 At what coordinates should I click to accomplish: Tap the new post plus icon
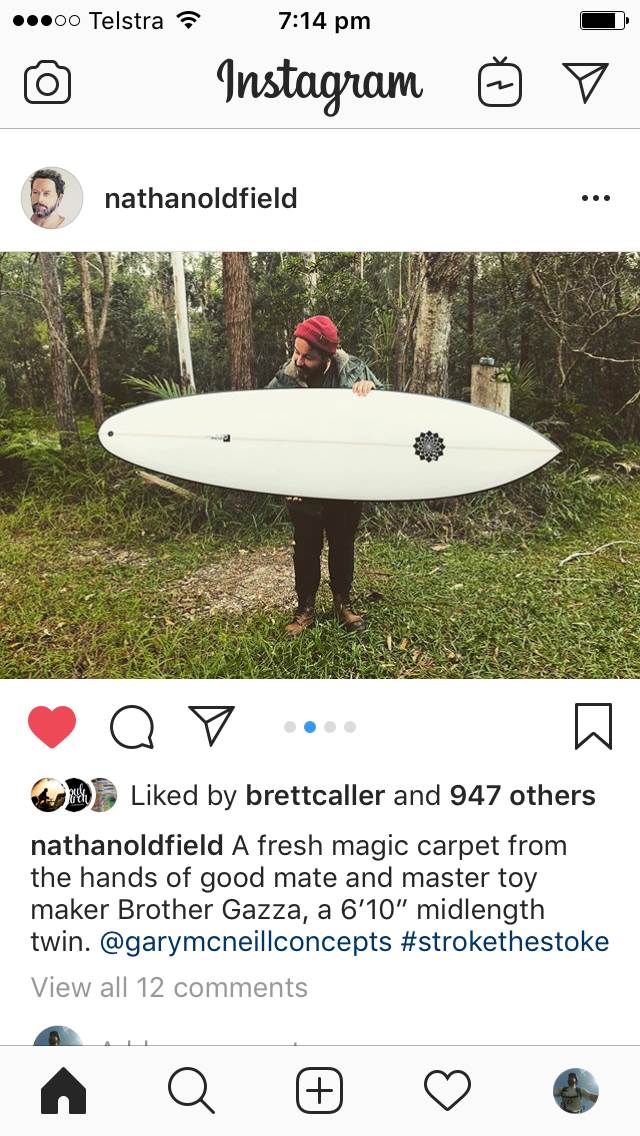click(x=320, y=1090)
